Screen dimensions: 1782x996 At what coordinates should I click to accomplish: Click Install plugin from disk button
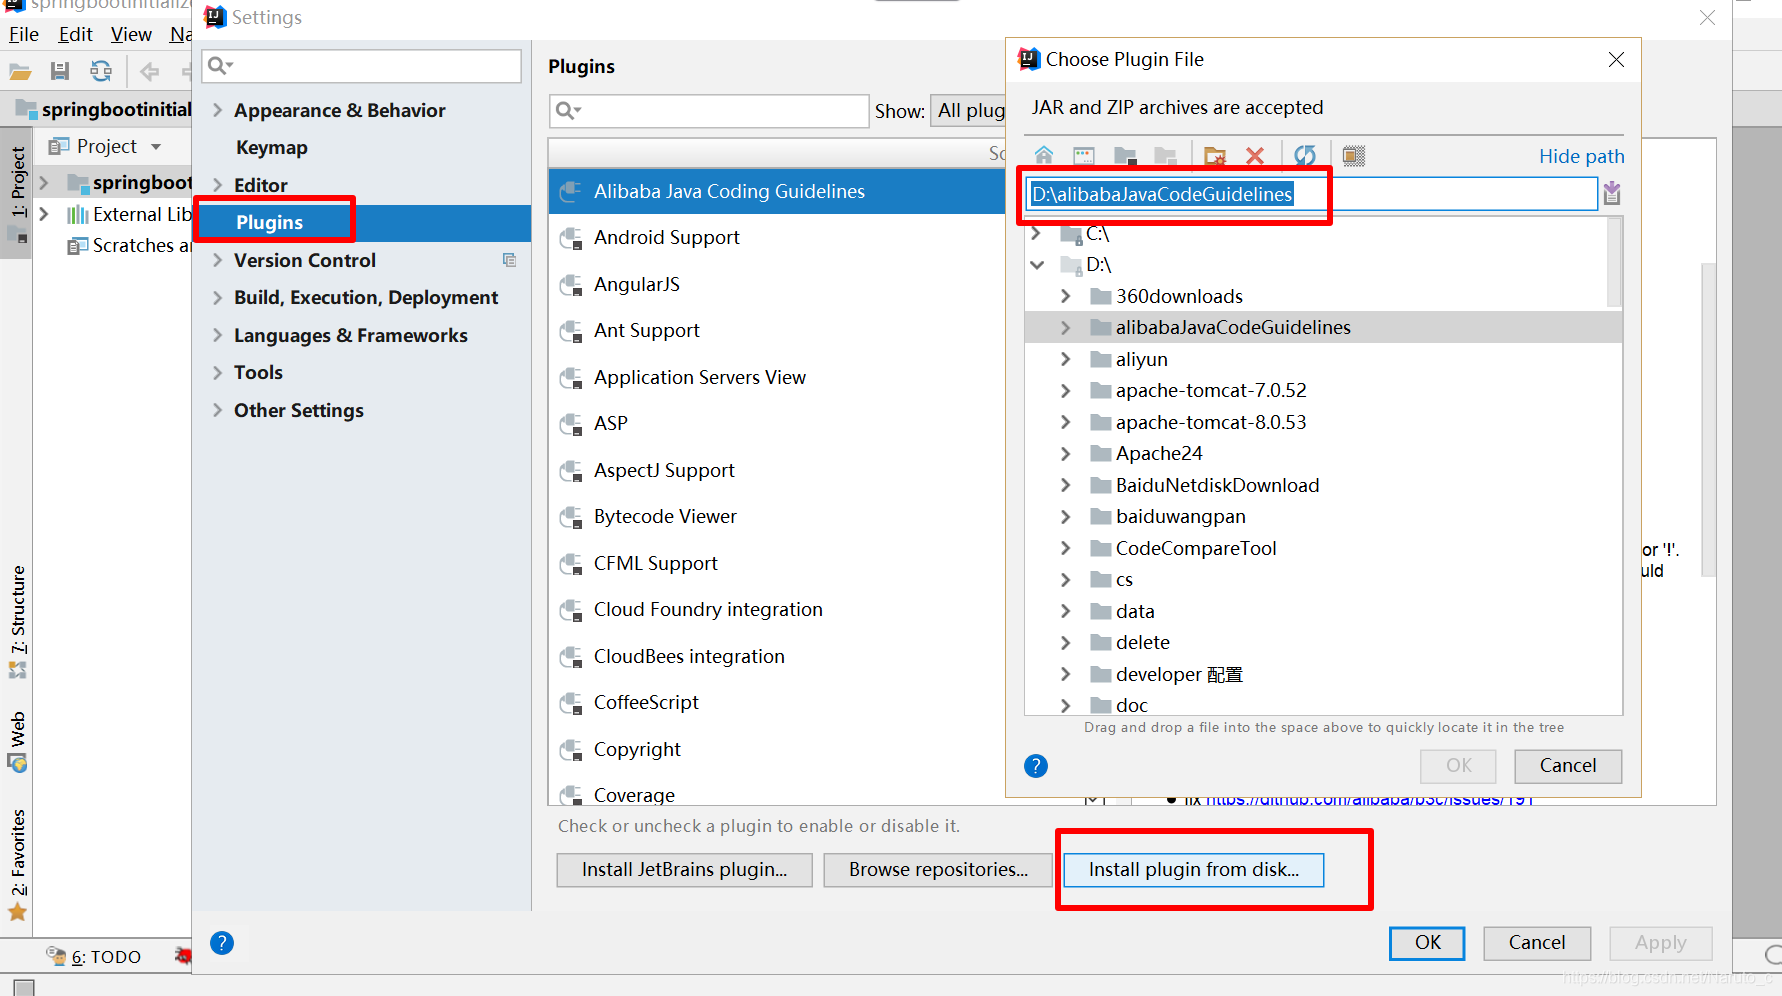click(1193, 870)
